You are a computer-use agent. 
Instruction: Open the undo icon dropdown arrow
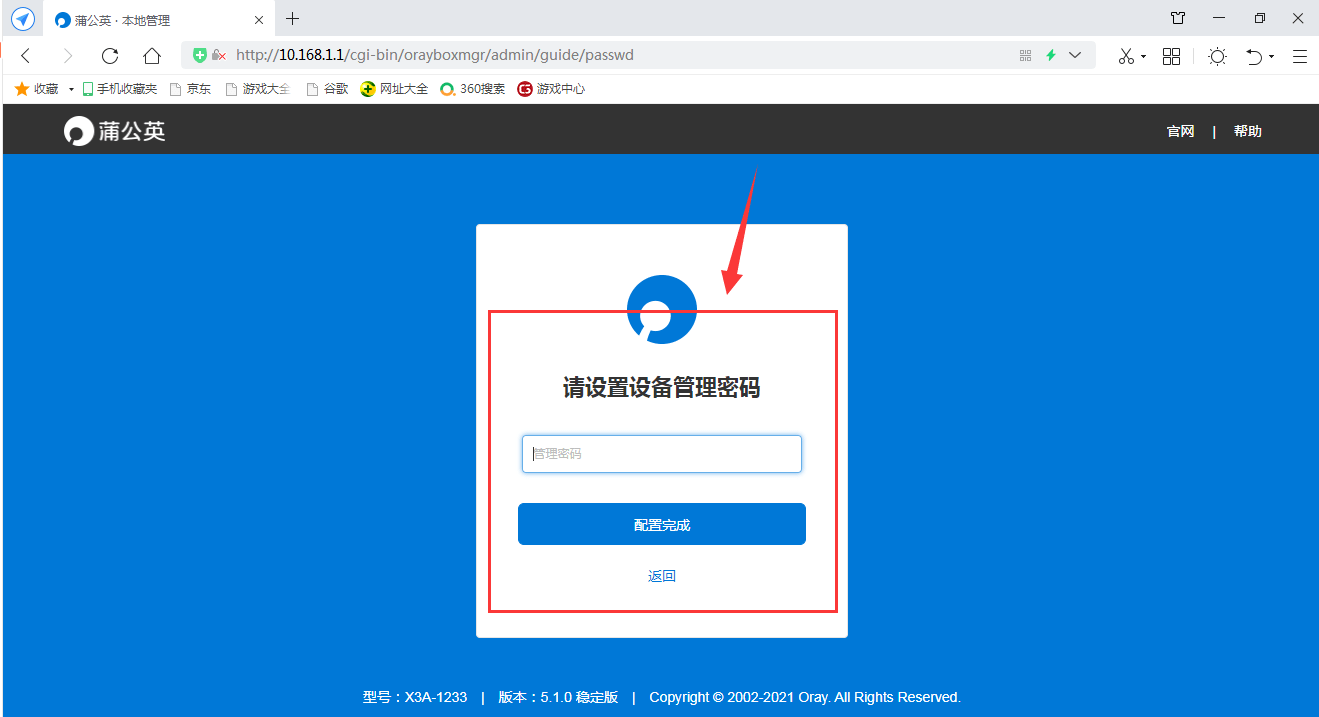pos(1272,57)
